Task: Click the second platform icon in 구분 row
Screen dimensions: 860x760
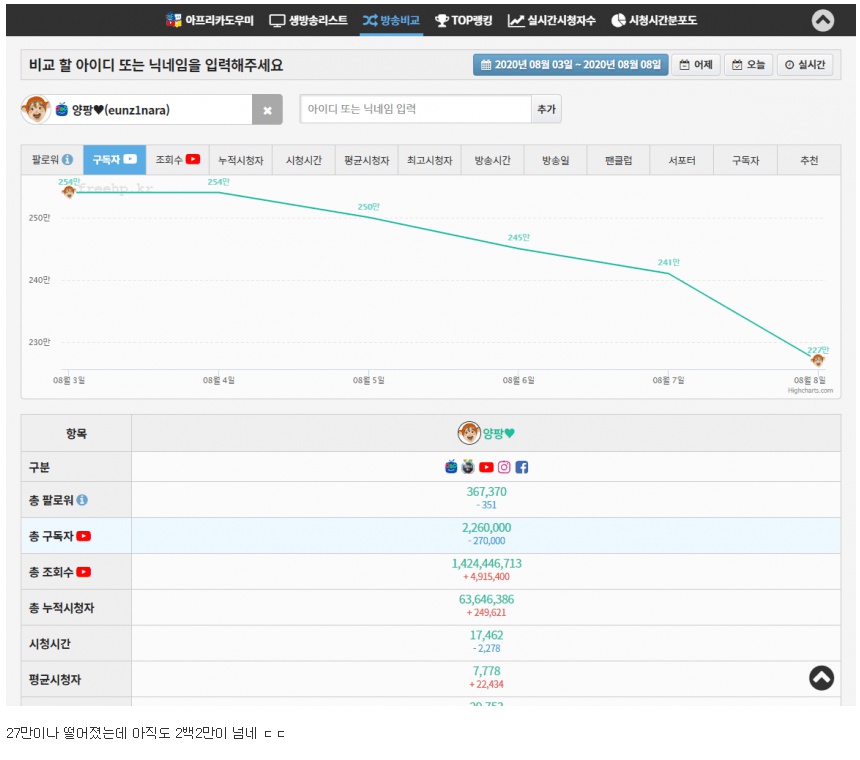Action: [468, 467]
